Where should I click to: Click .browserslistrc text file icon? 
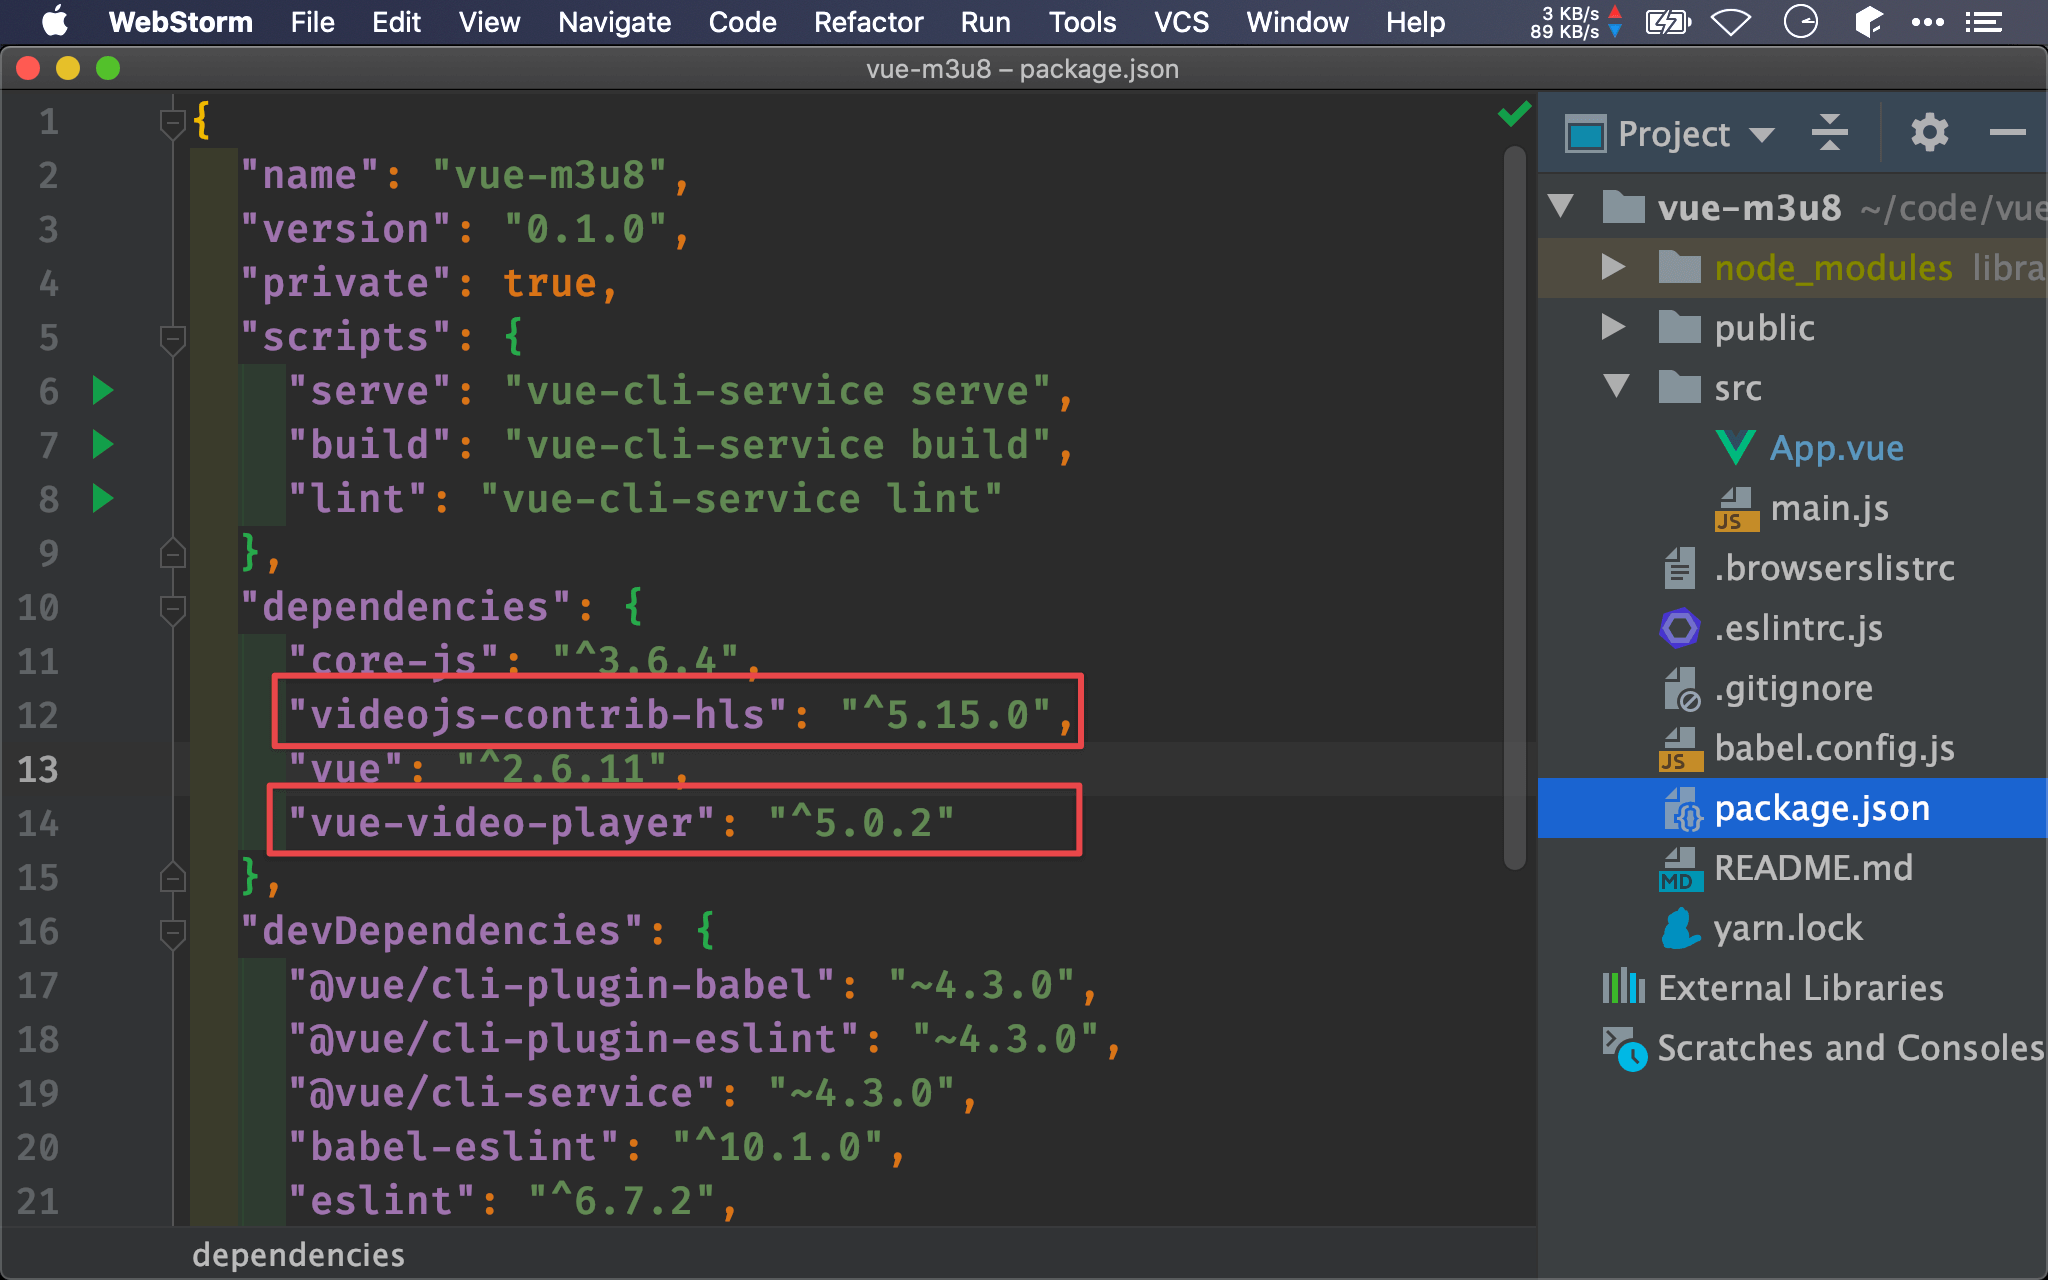click(x=1680, y=568)
